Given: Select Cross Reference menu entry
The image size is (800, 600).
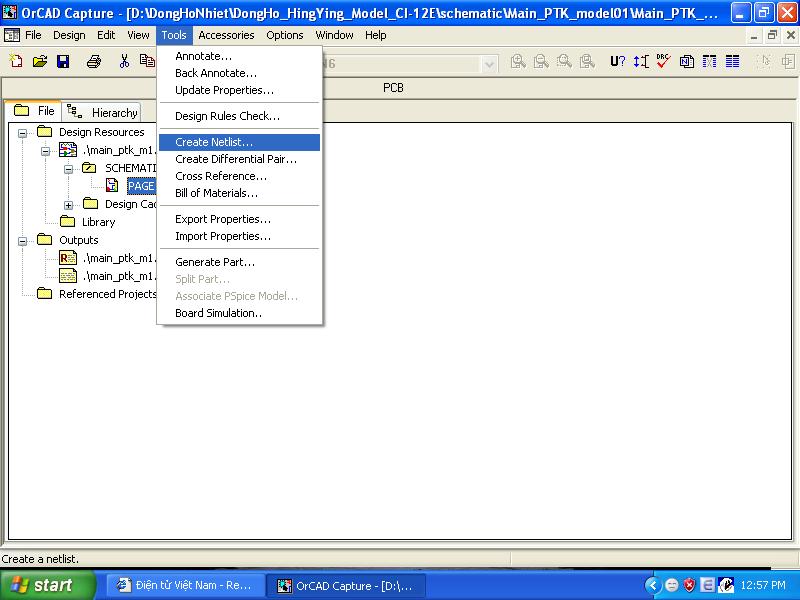Looking at the screenshot, I should pyautogui.click(x=239, y=177).
